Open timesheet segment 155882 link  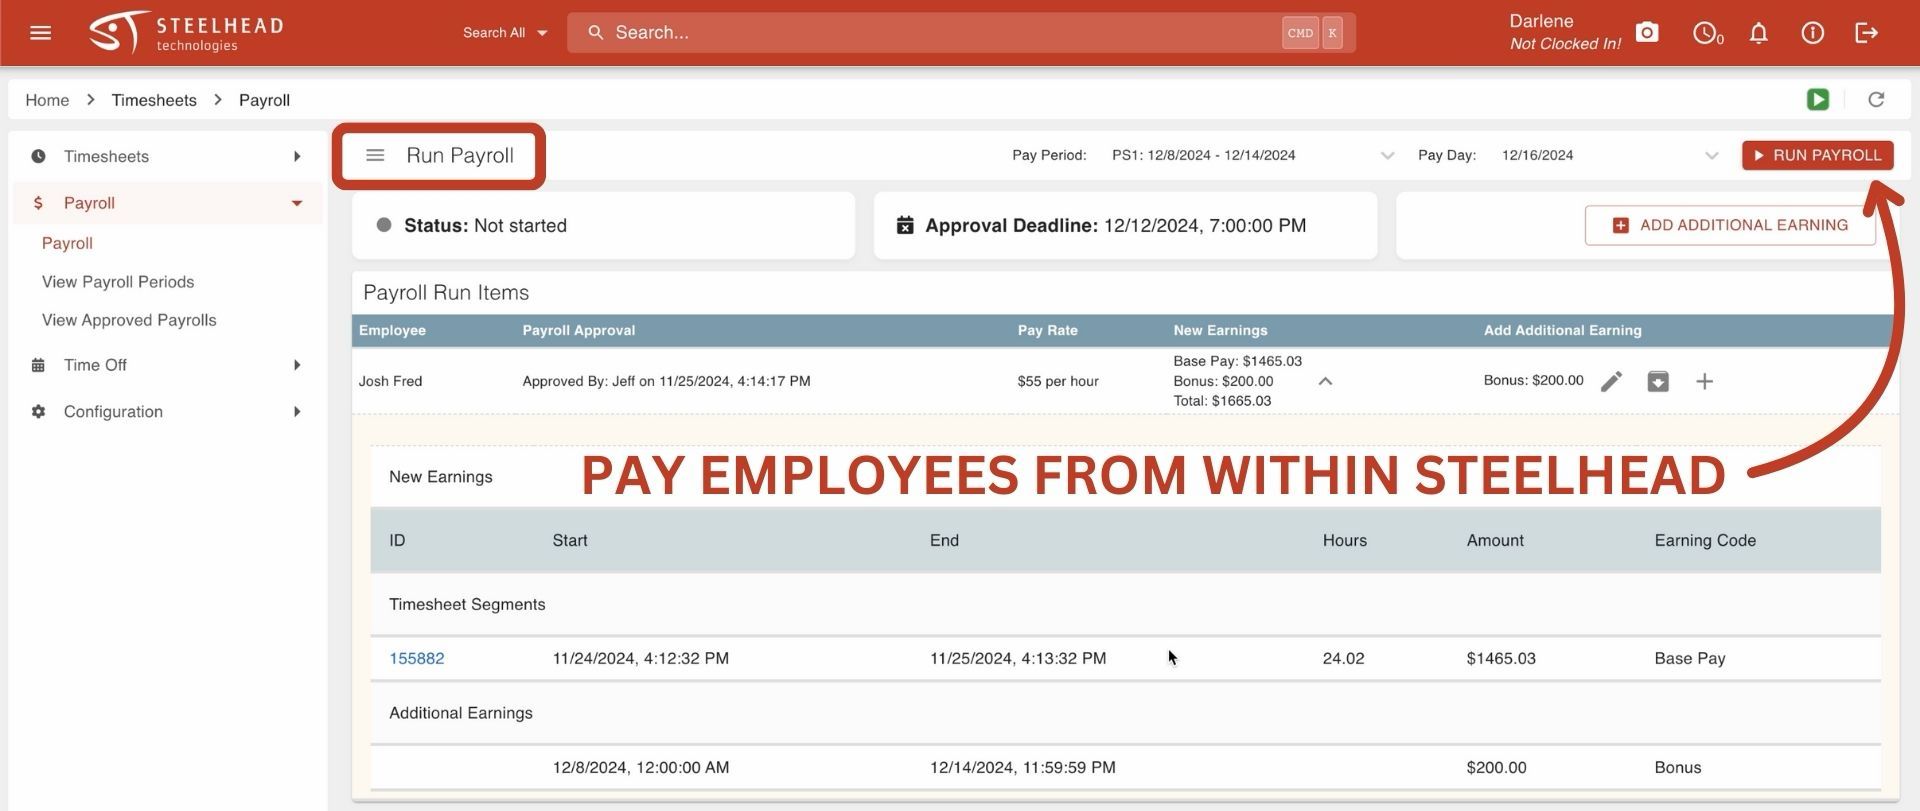pos(417,659)
